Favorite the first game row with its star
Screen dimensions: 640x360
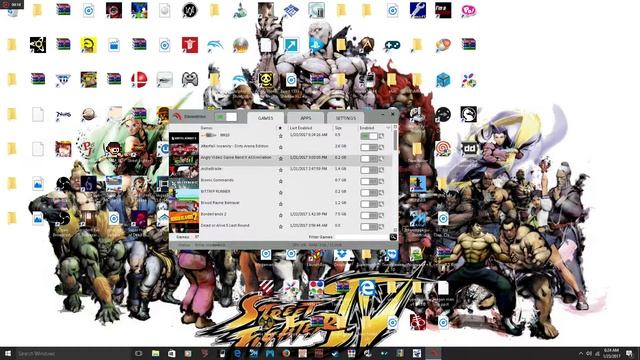pyautogui.click(x=280, y=136)
